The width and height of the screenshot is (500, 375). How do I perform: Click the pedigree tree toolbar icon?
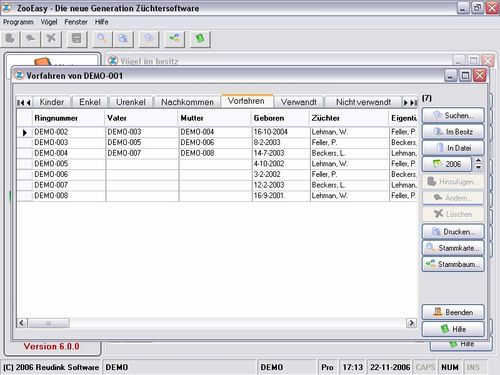coord(174,39)
